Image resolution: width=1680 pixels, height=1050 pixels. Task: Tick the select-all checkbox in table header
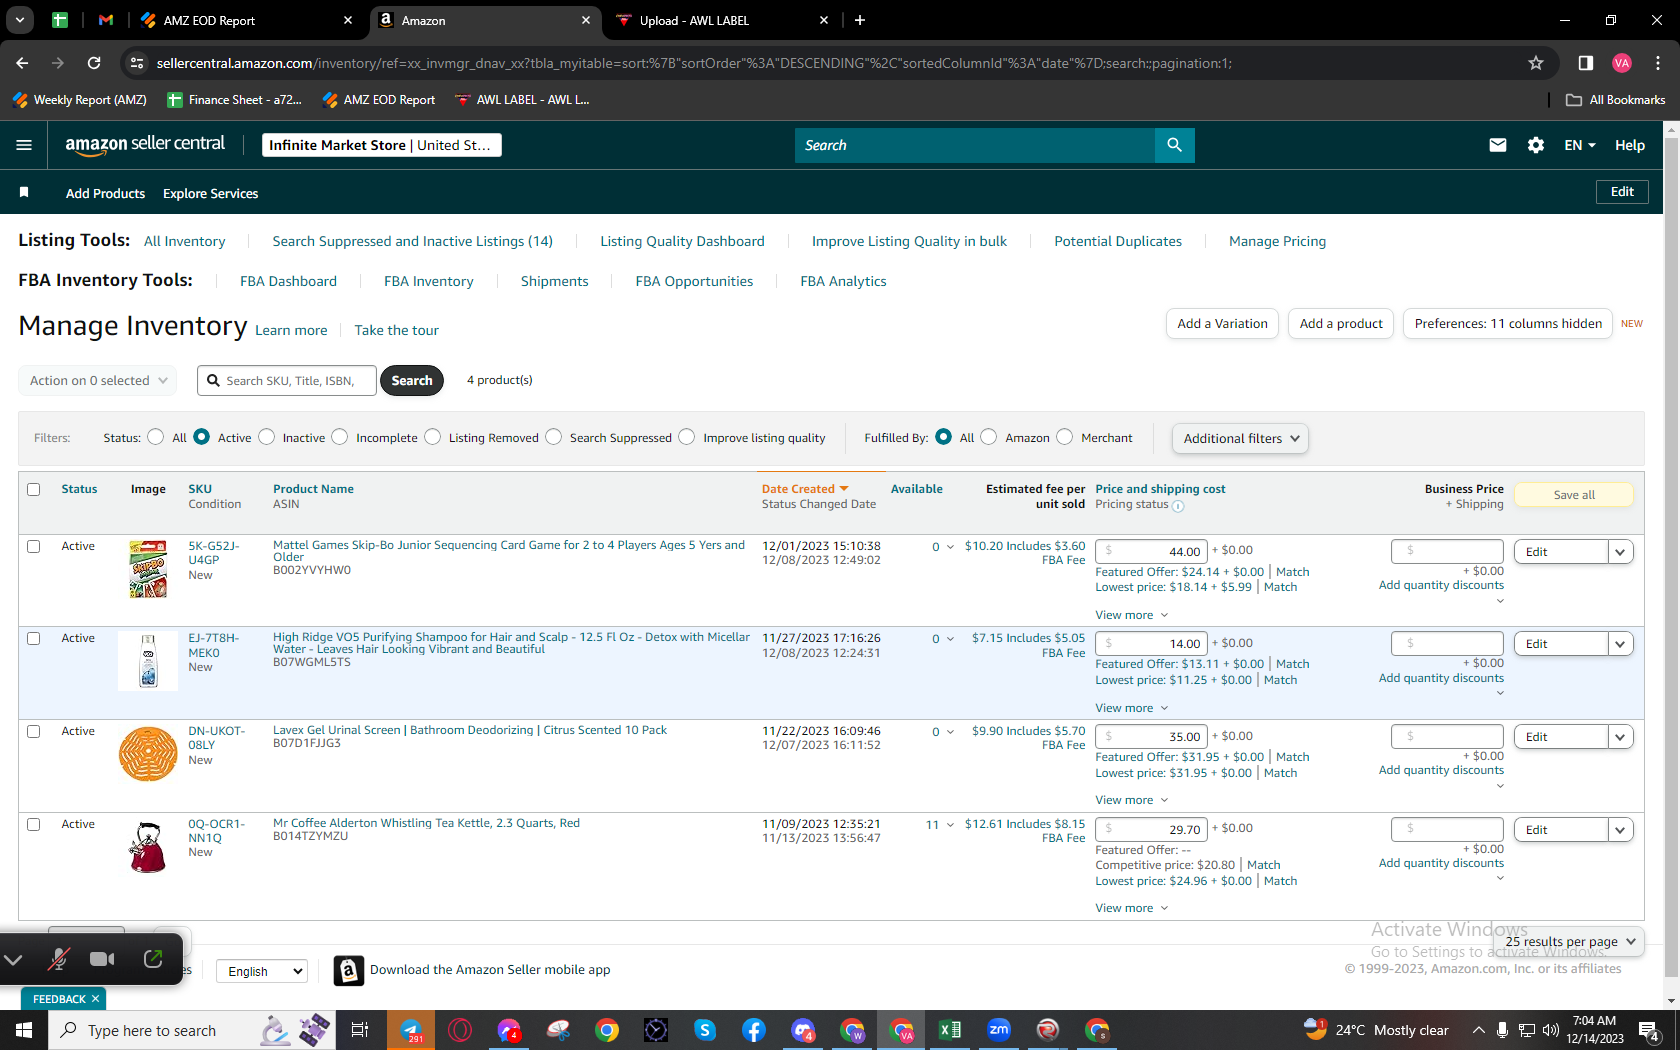pos(34,489)
